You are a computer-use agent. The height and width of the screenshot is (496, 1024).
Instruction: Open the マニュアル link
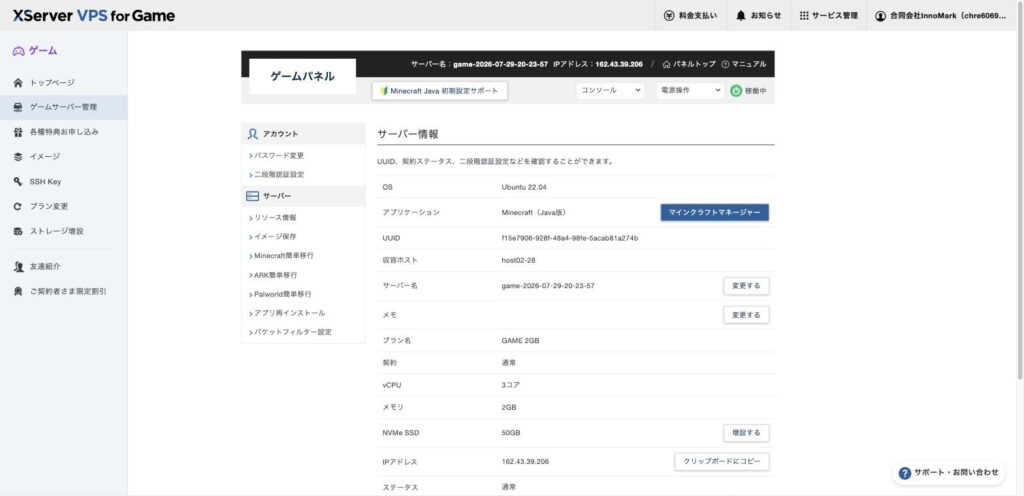744,64
